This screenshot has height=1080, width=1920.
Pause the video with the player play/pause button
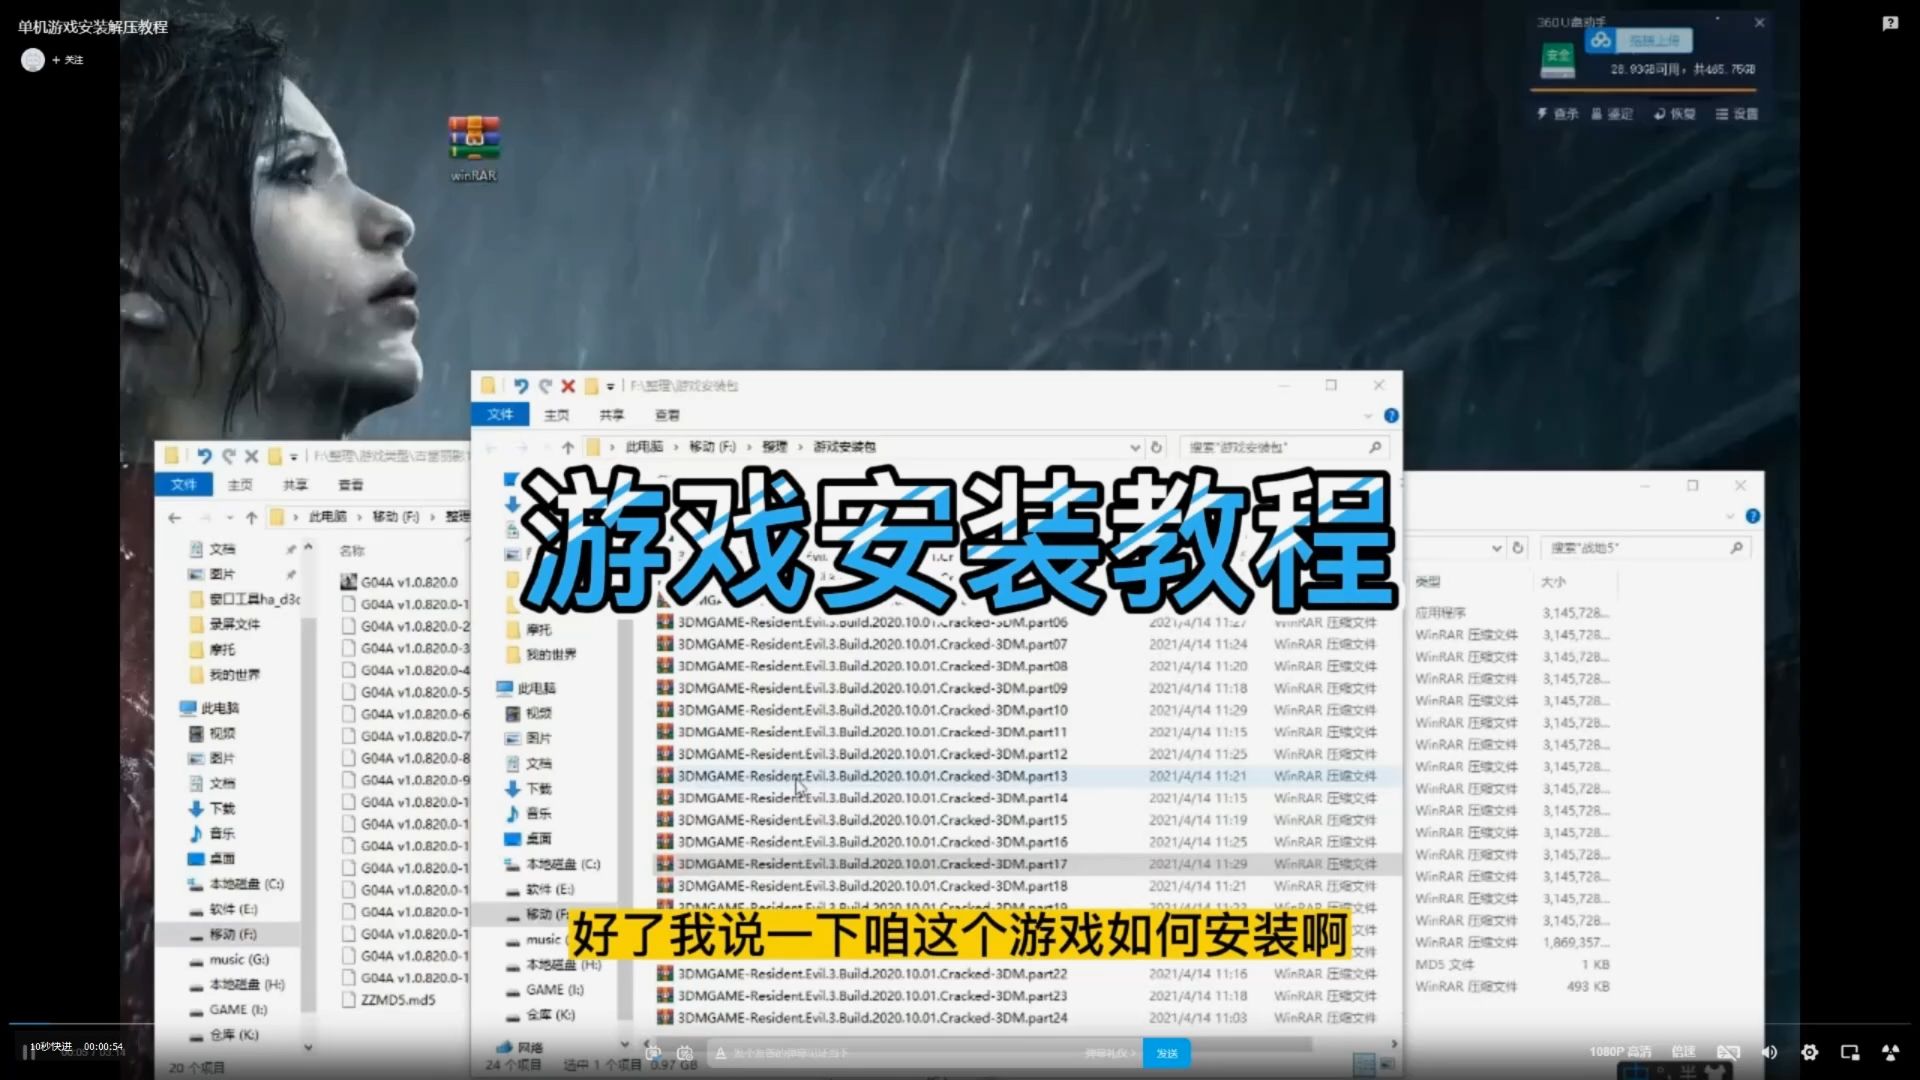coord(29,1052)
